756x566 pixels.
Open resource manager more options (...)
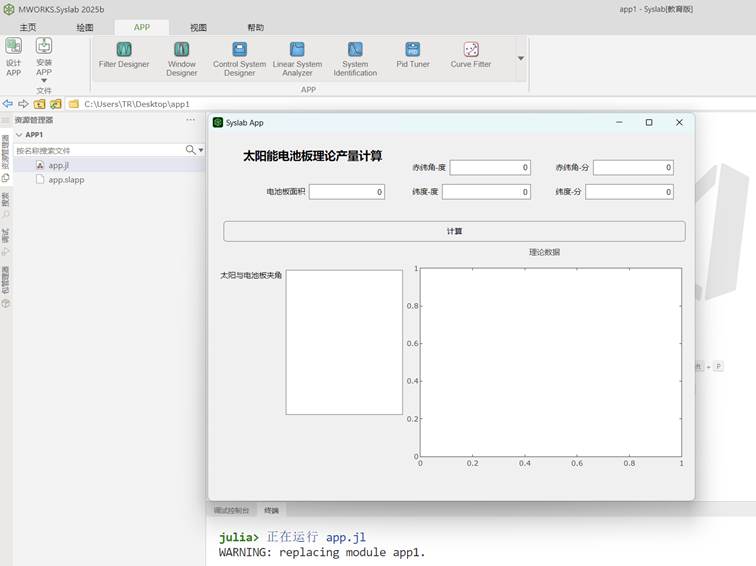pyautogui.click(x=191, y=120)
